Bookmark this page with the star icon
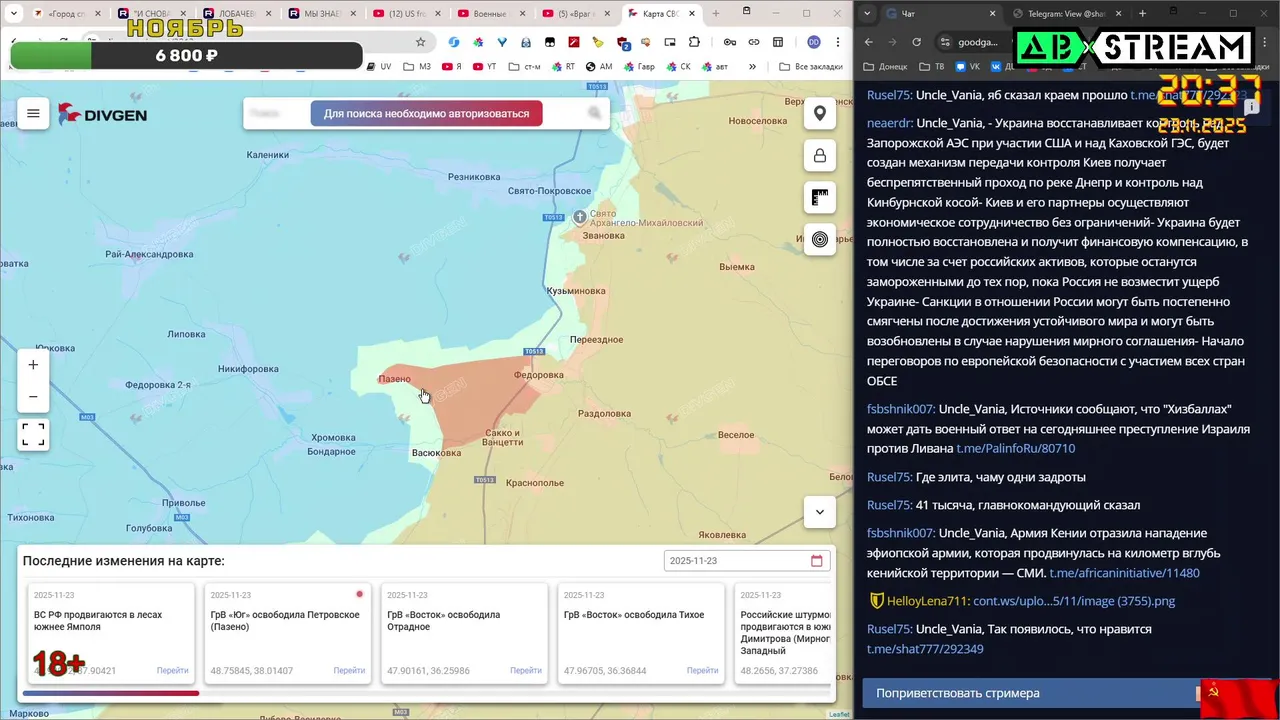Image resolution: width=1280 pixels, height=720 pixels. pos(421,42)
